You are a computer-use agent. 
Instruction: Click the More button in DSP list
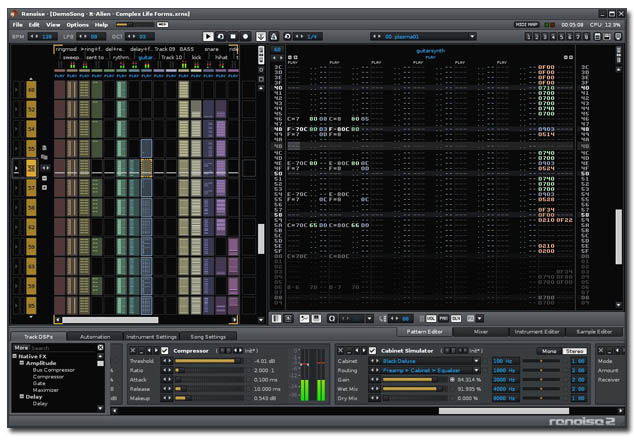(x=21, y=347)
